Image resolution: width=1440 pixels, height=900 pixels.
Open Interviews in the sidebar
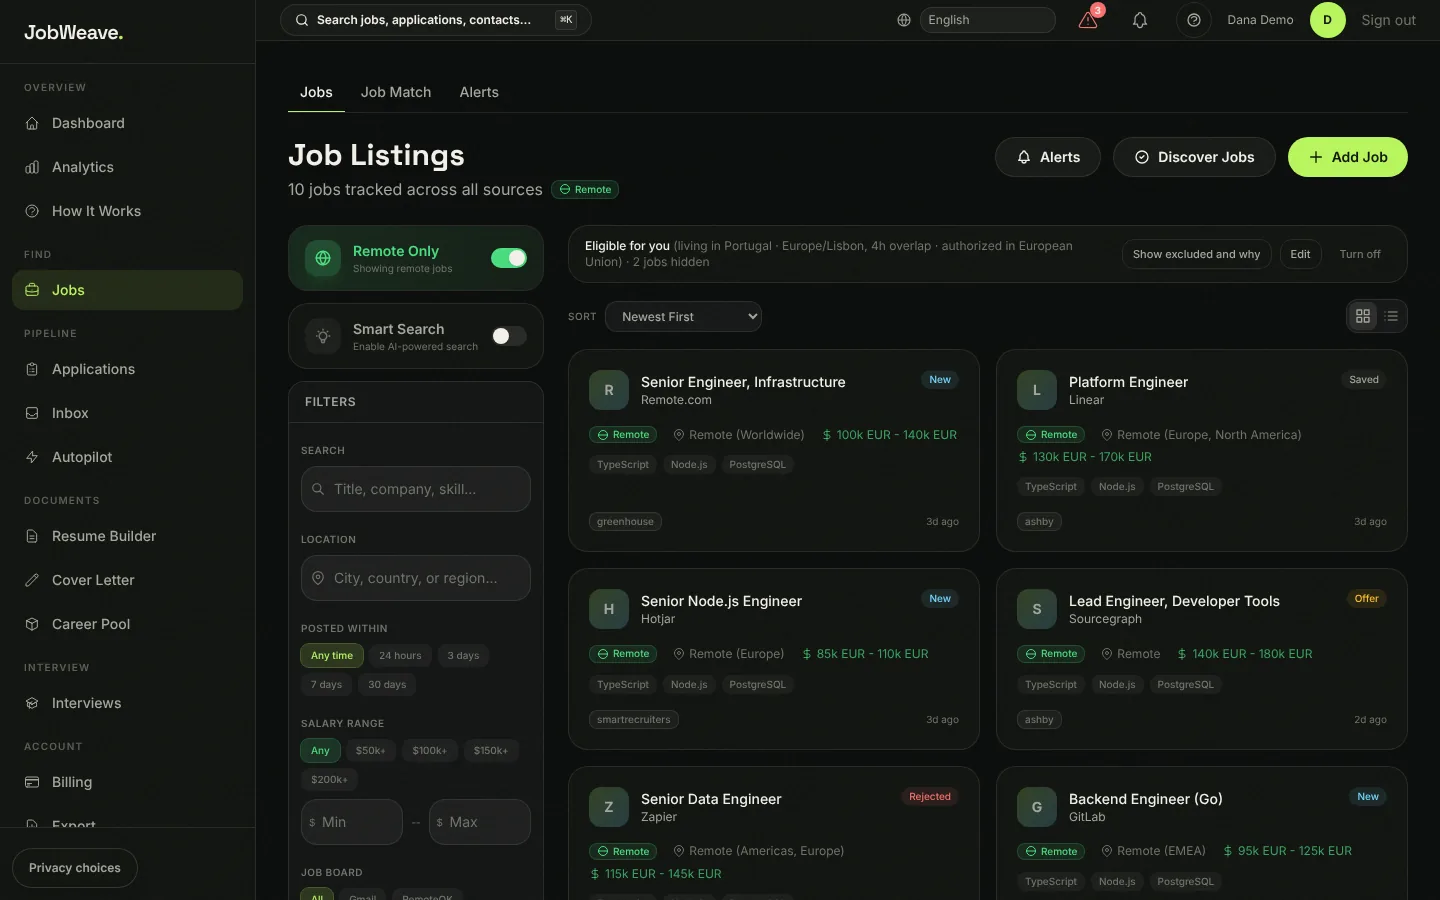pyautogui.click(x=127, y=703)
